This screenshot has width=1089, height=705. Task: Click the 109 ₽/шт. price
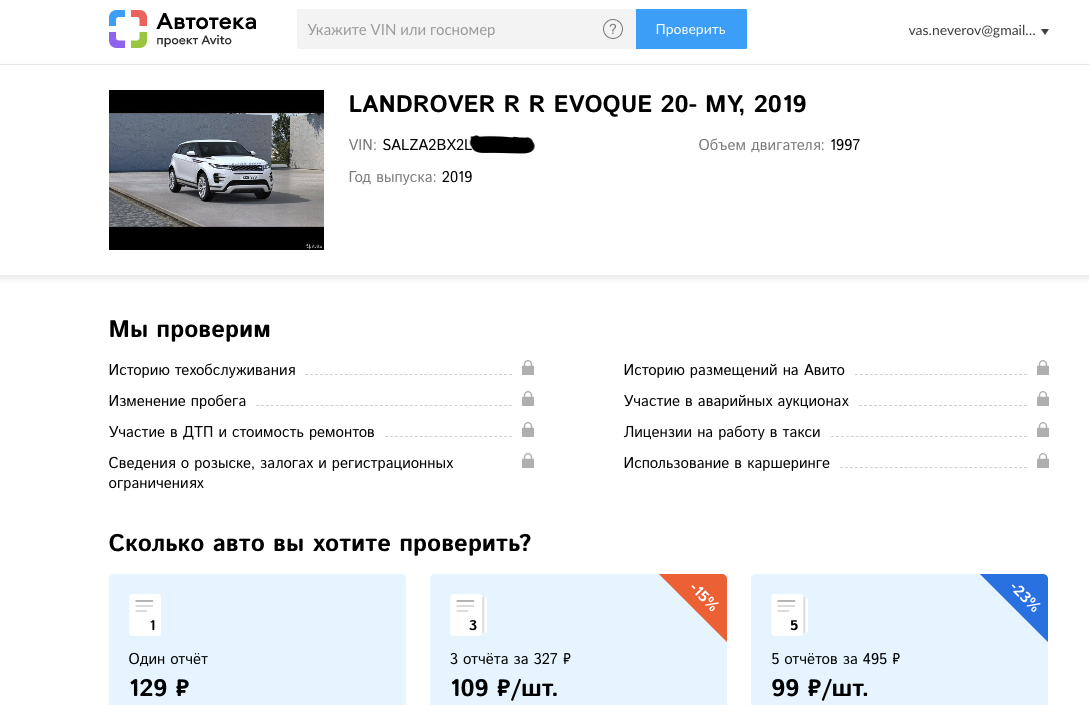pos(504,688)
